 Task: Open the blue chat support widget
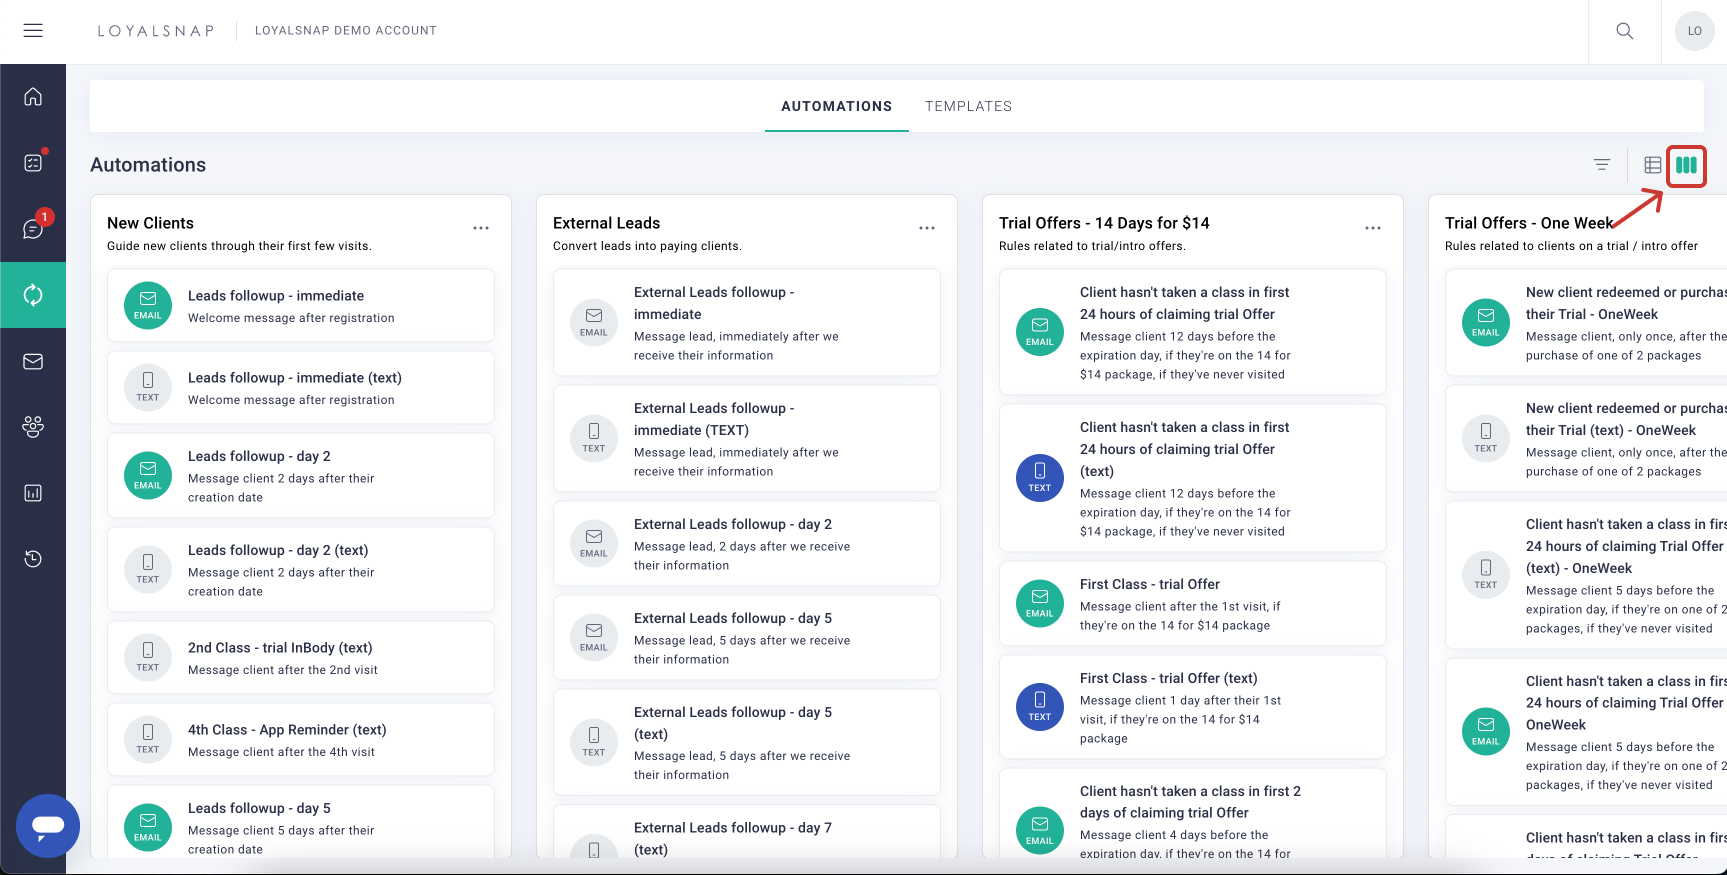click(48, 825)
